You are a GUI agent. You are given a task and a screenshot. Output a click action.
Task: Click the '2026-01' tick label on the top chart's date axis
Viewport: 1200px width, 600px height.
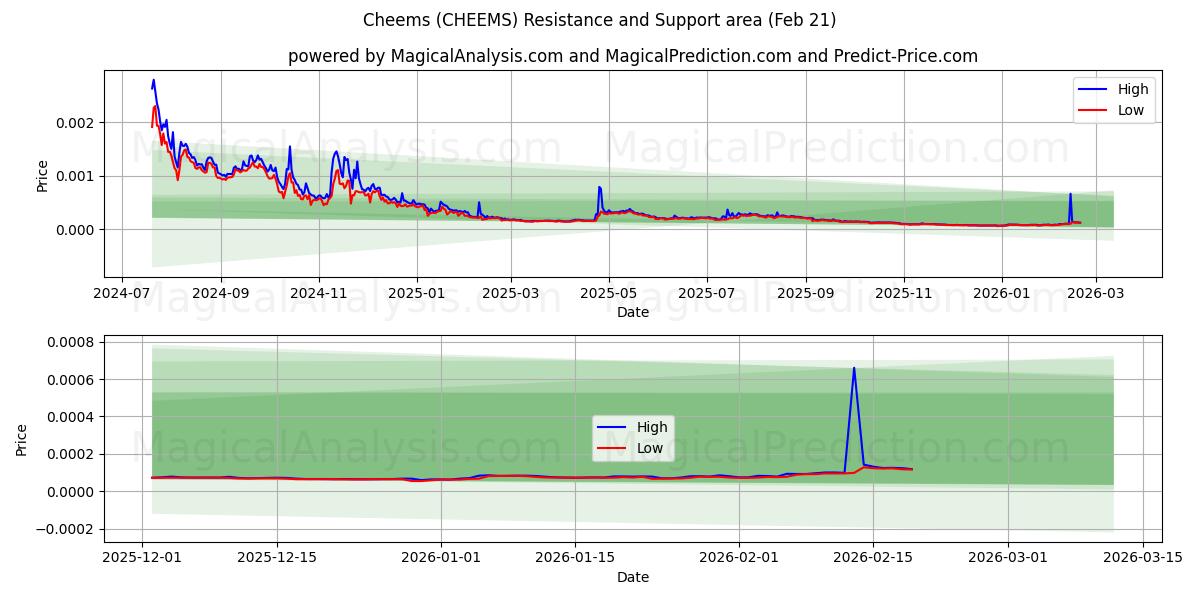point(1002,294)
